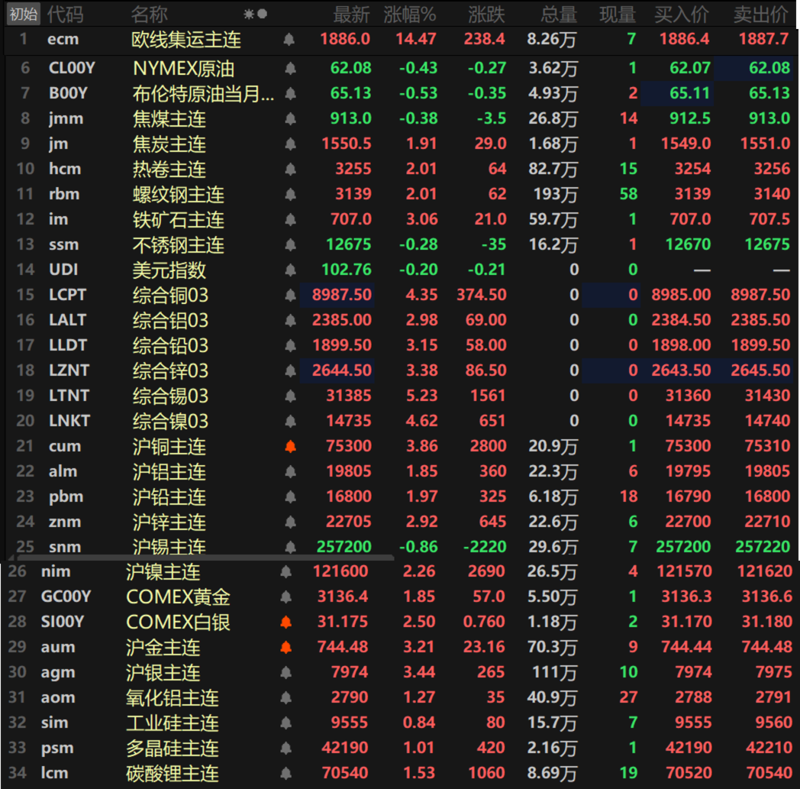
Task: Click the 卖出价 column header
Action: [x=760, y=14]
